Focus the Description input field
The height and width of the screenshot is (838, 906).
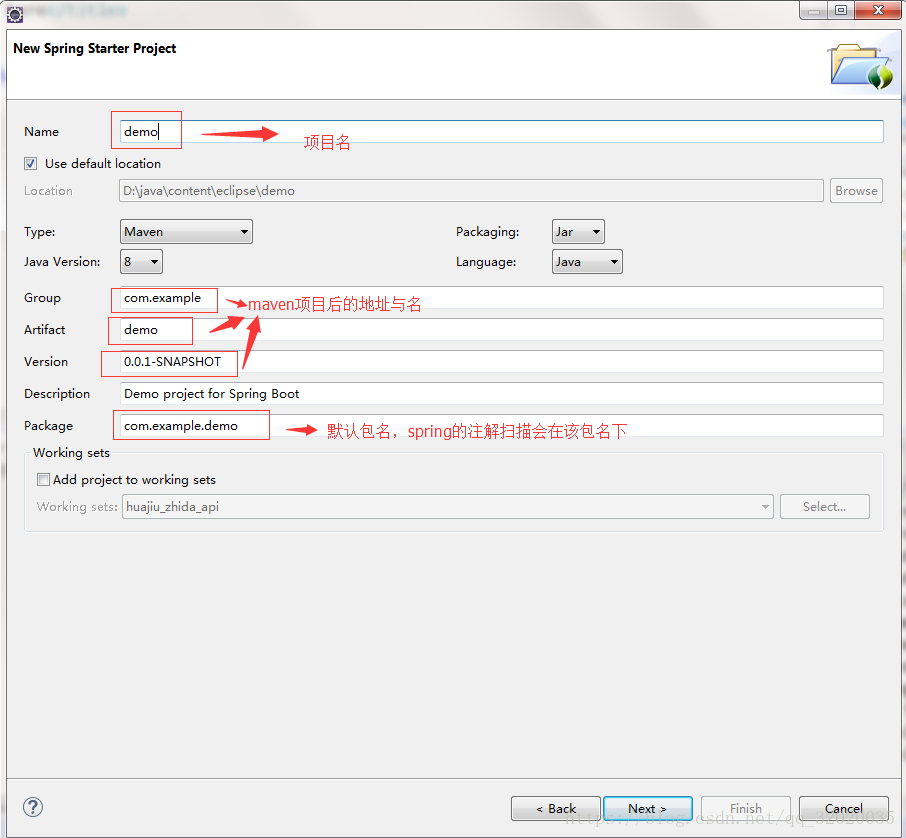click(502, 394)
